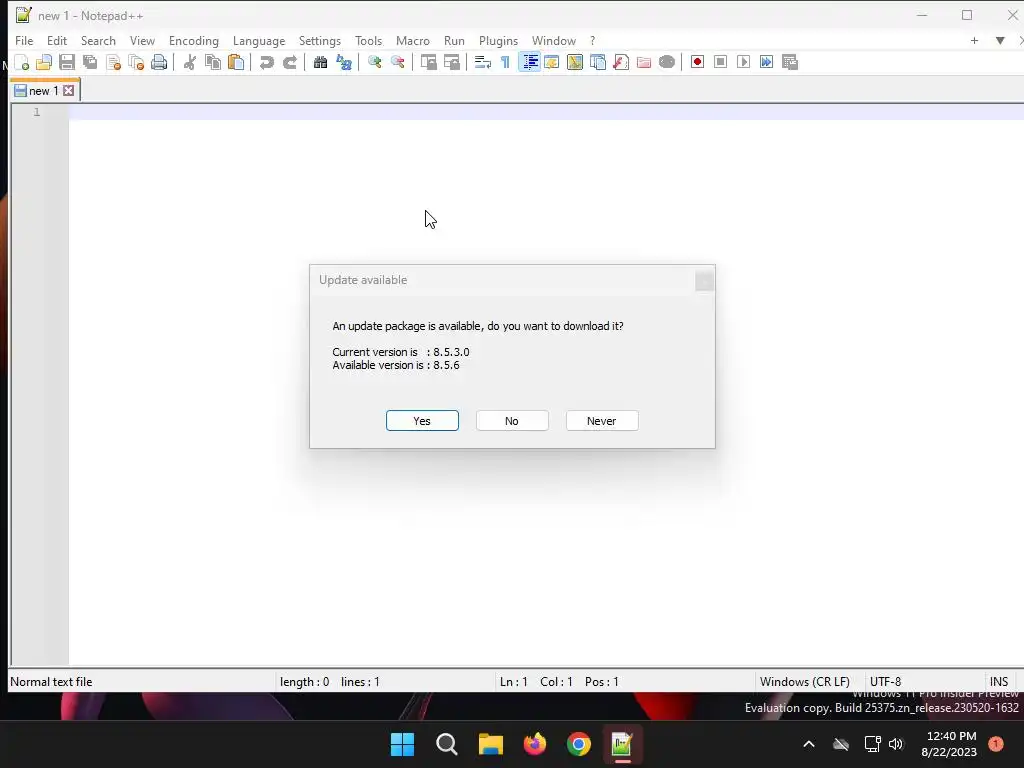
Task: Click the Cut scissors icon
Action: pos(189,62)
